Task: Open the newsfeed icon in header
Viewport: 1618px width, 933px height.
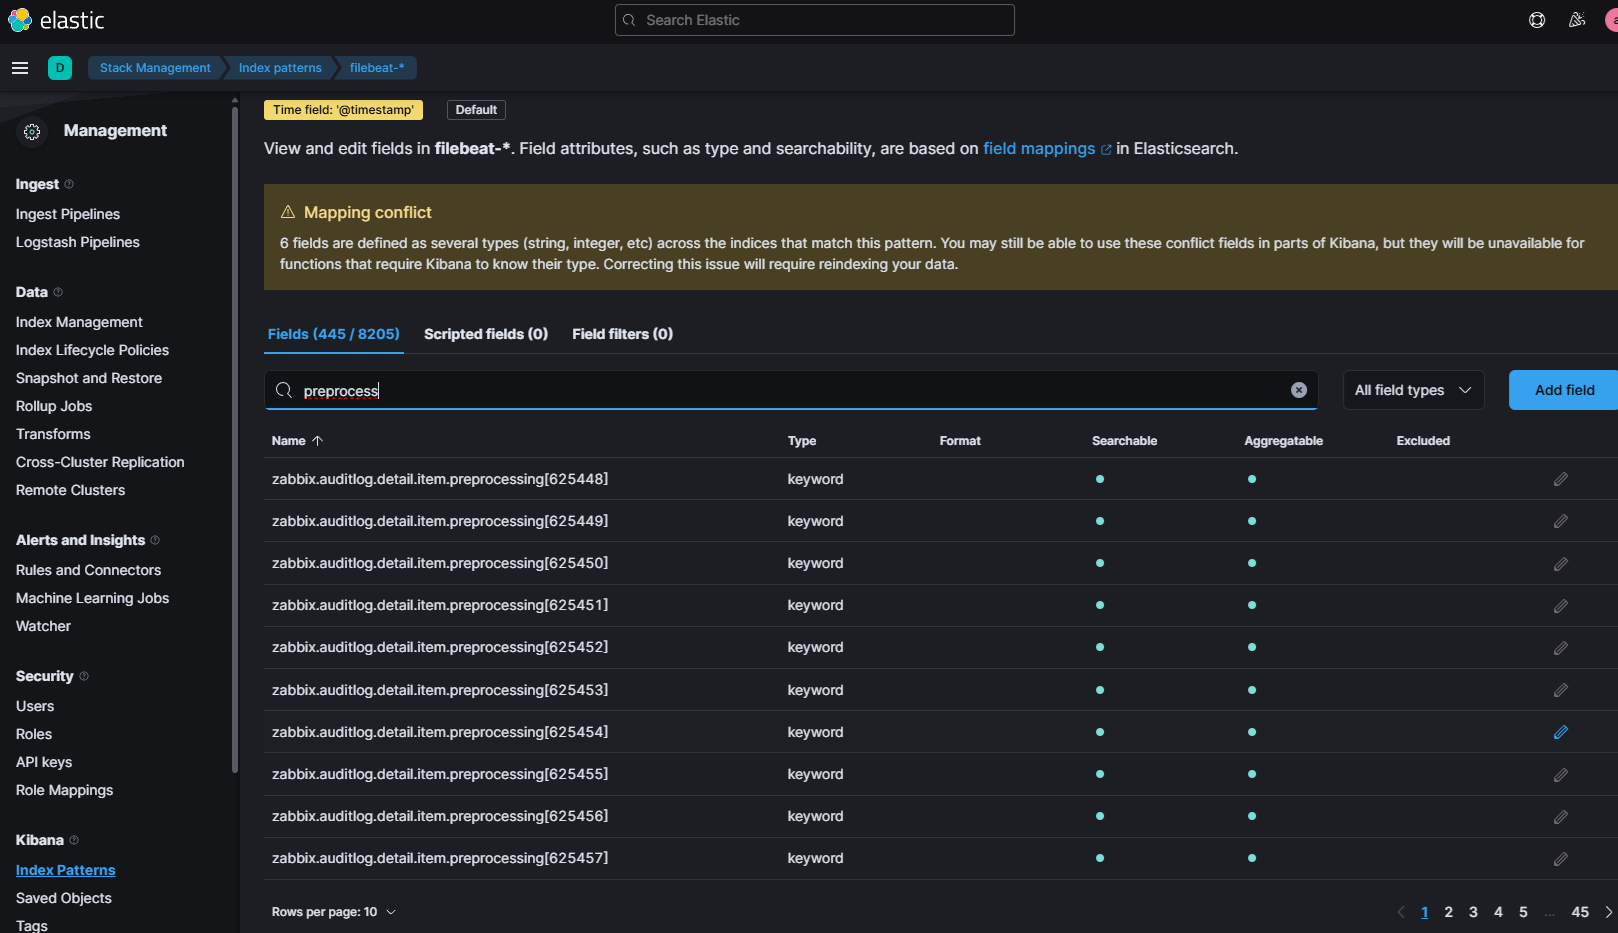Action: coord(1577,20)
